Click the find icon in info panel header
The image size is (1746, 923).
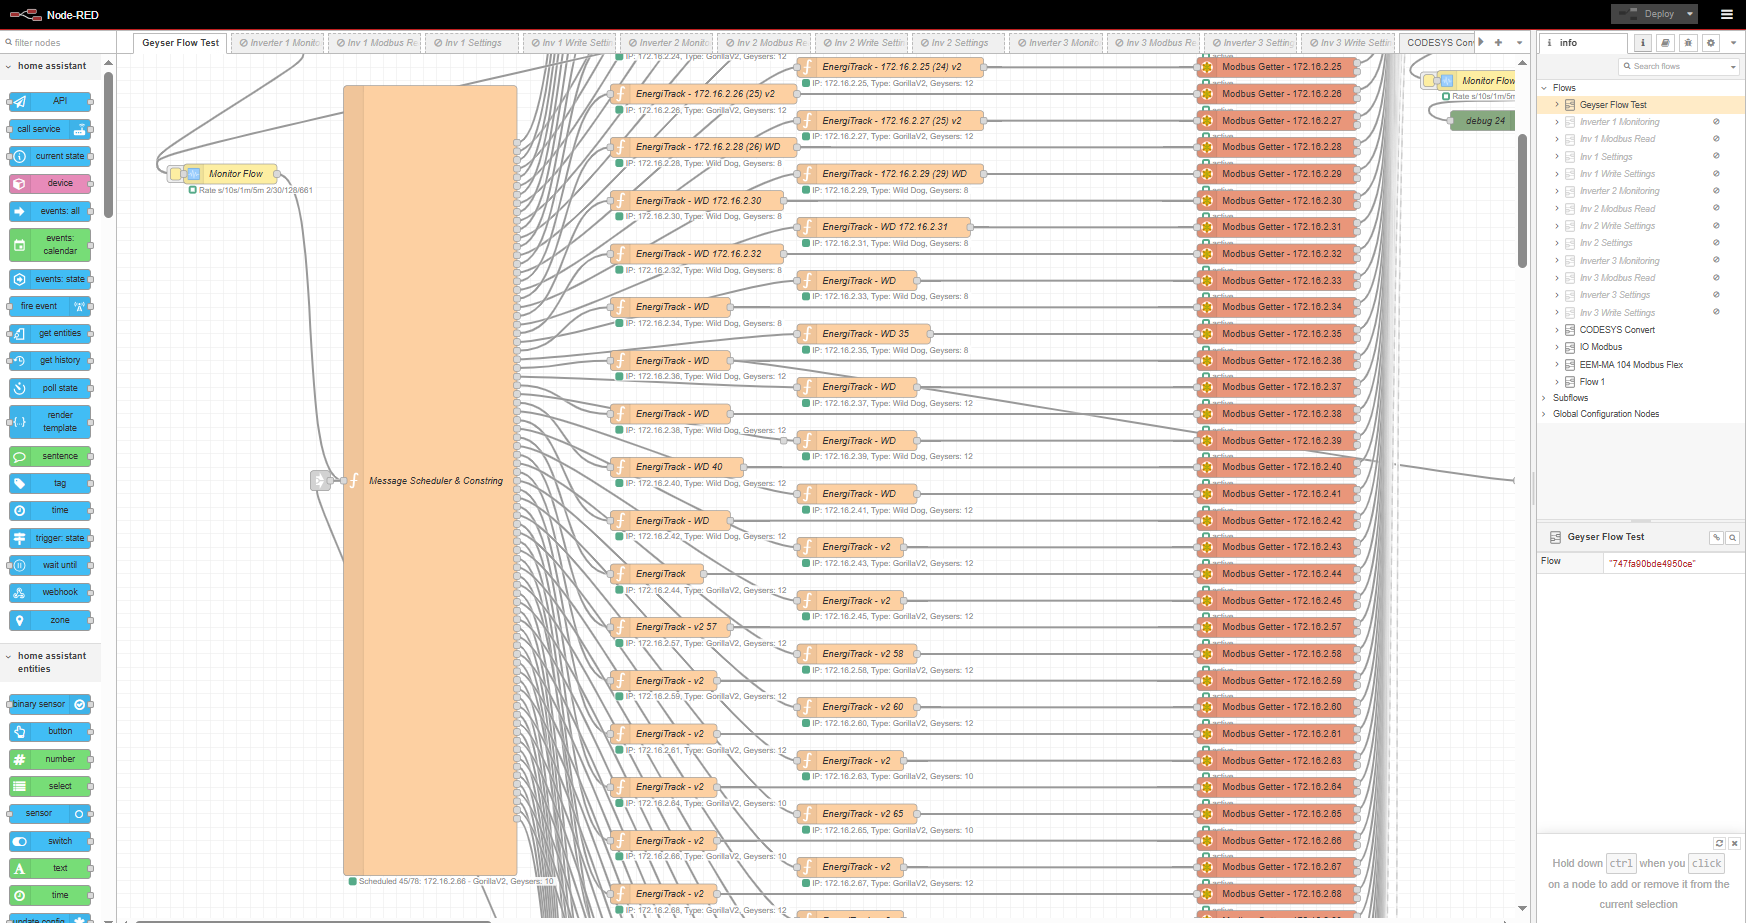(x=1733, y=538)
